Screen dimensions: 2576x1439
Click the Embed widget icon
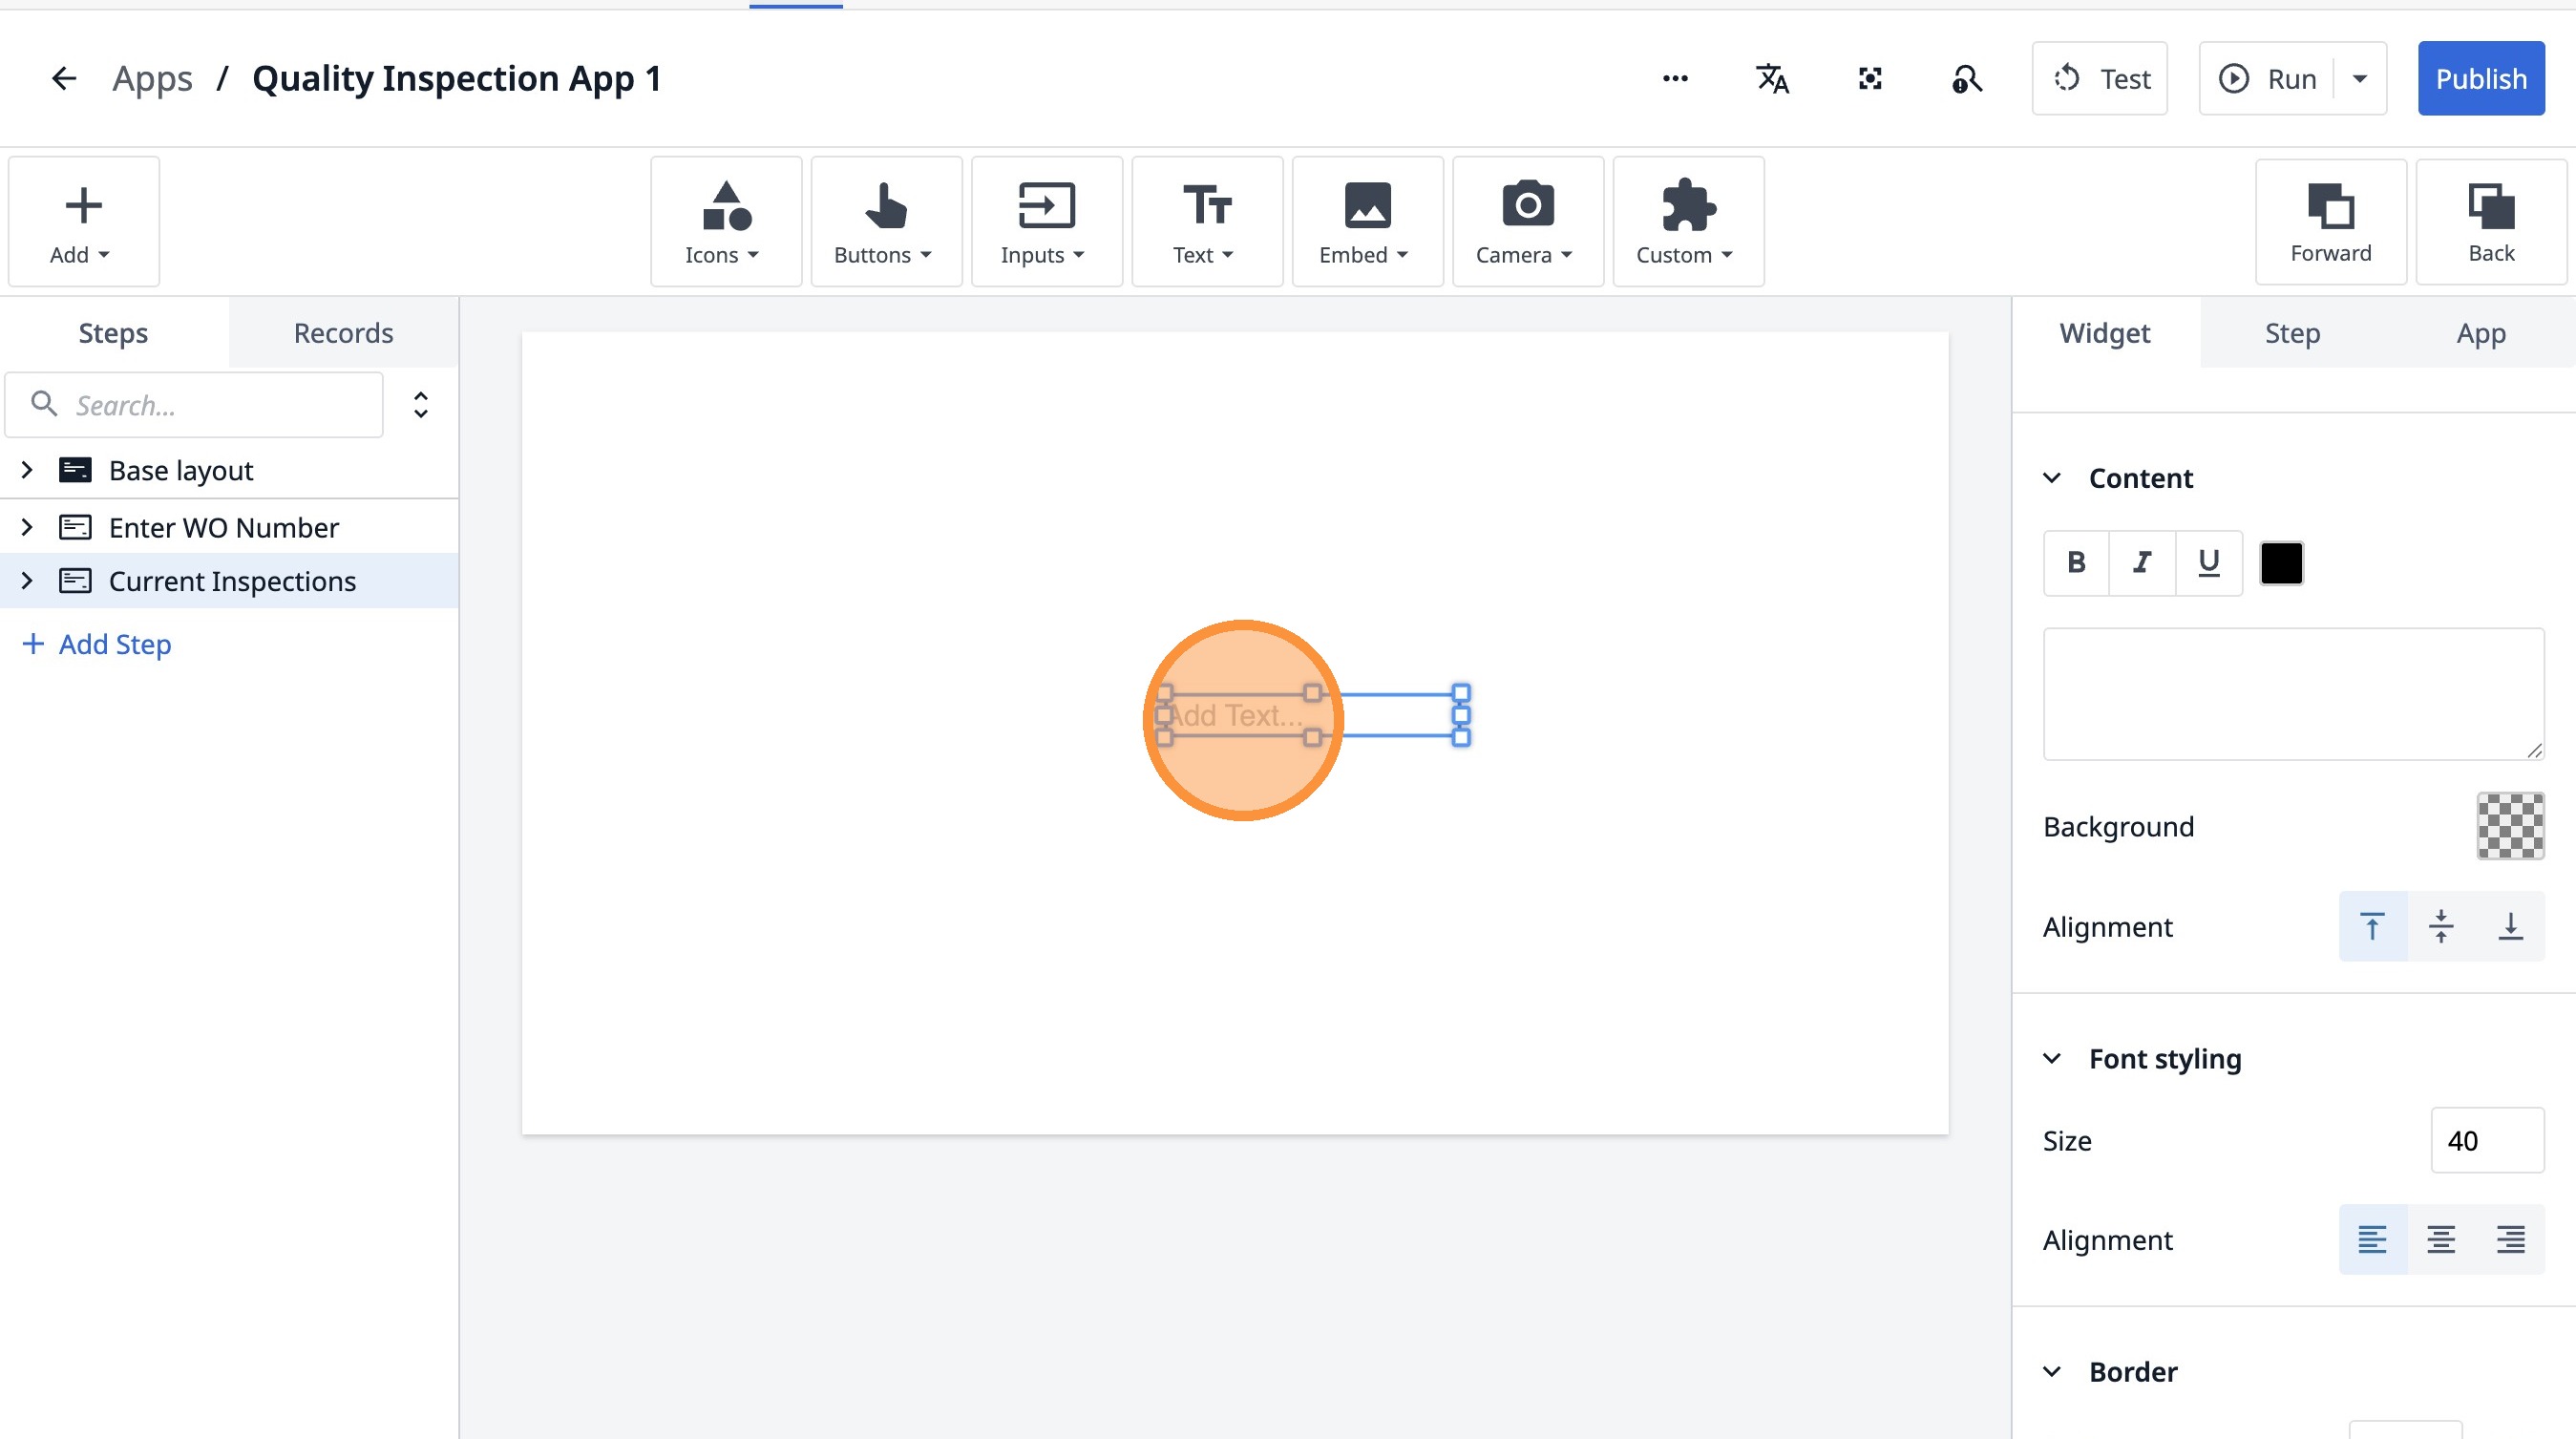1366,206
